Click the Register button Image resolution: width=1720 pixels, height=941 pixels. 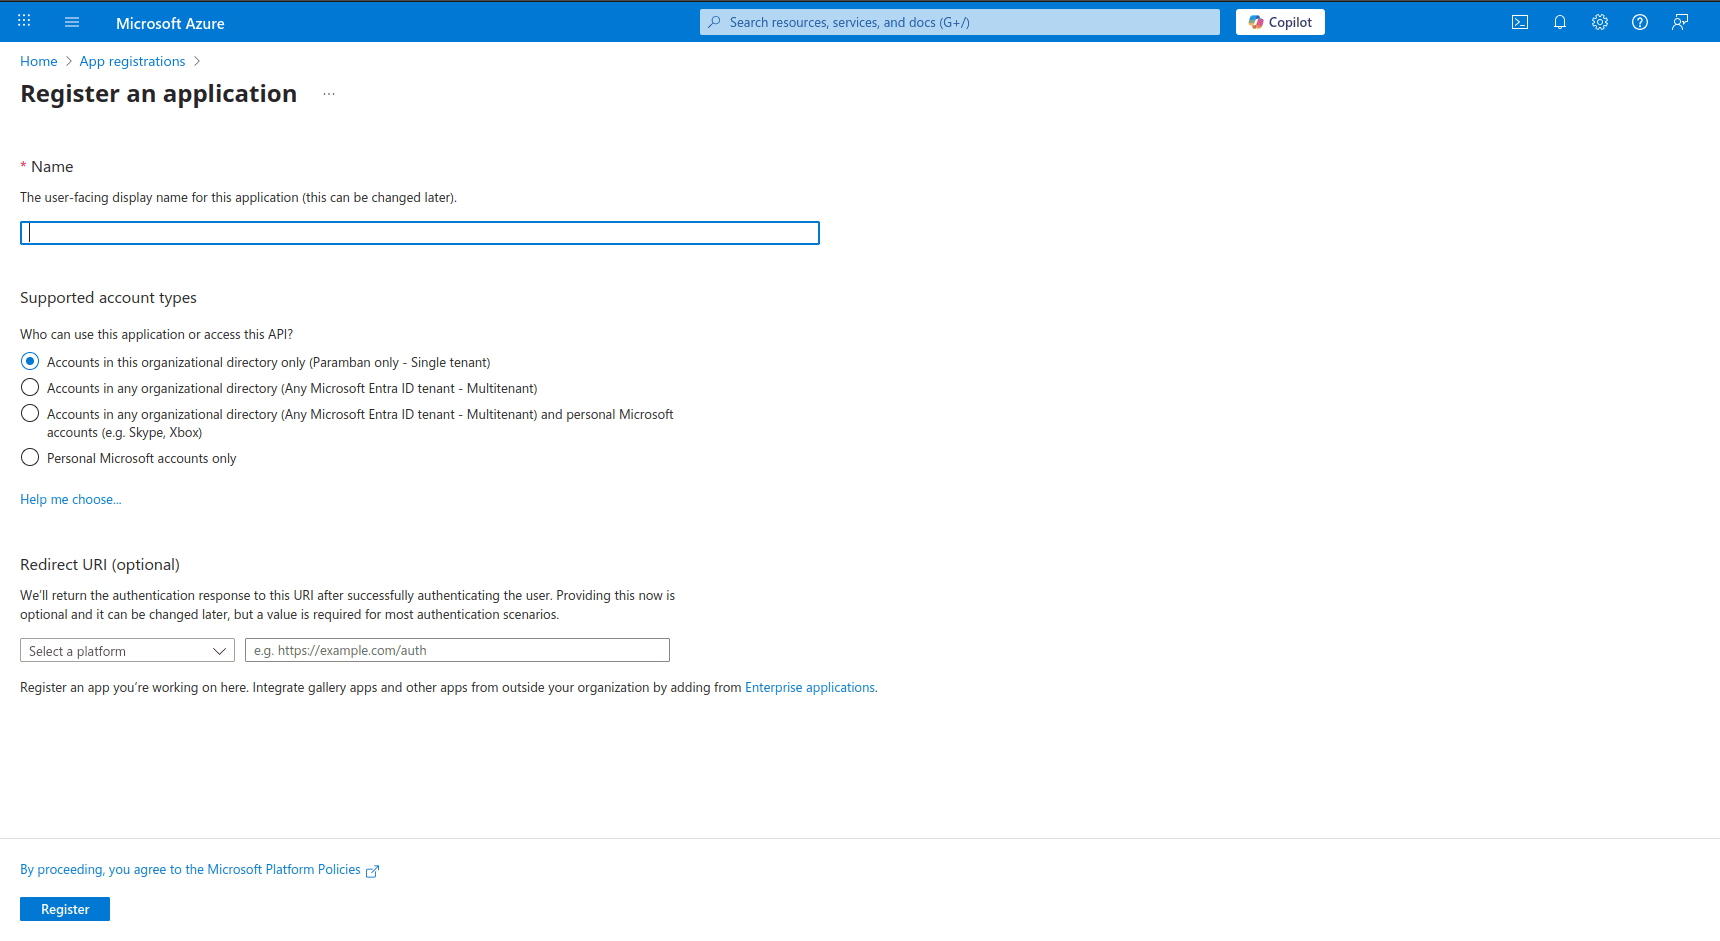tap(64, 908)
